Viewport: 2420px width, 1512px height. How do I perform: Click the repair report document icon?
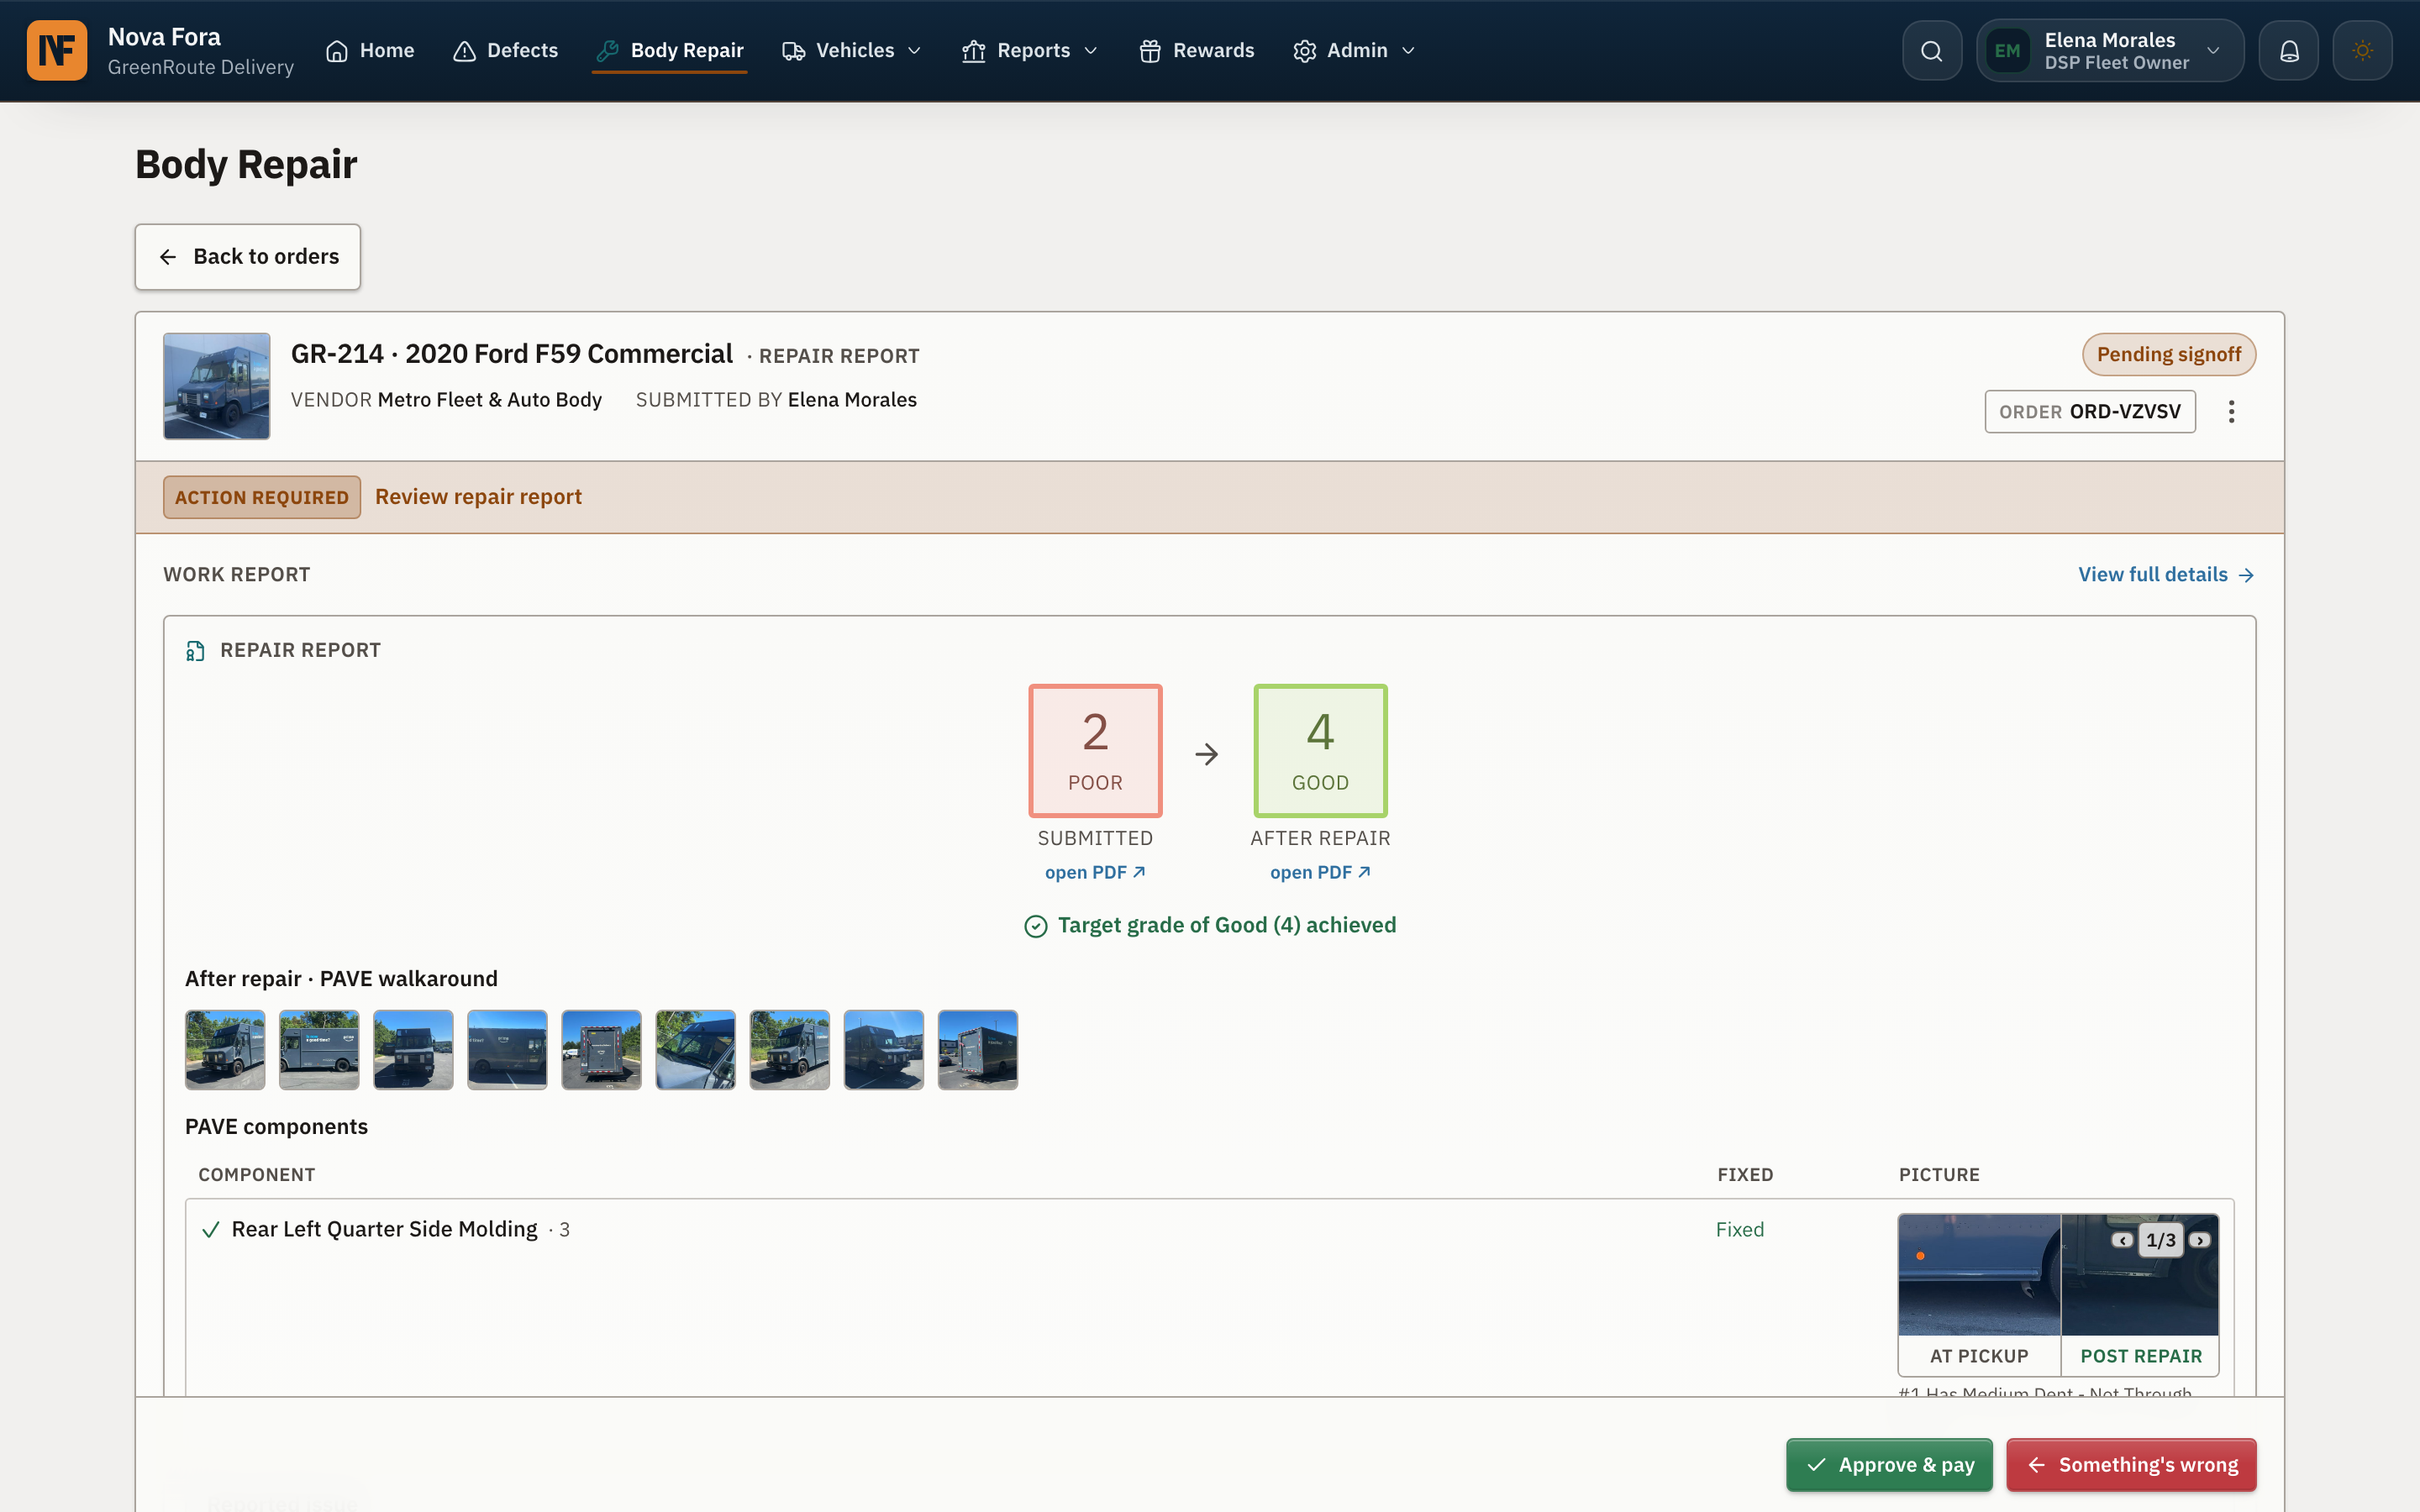pos(195,651)
